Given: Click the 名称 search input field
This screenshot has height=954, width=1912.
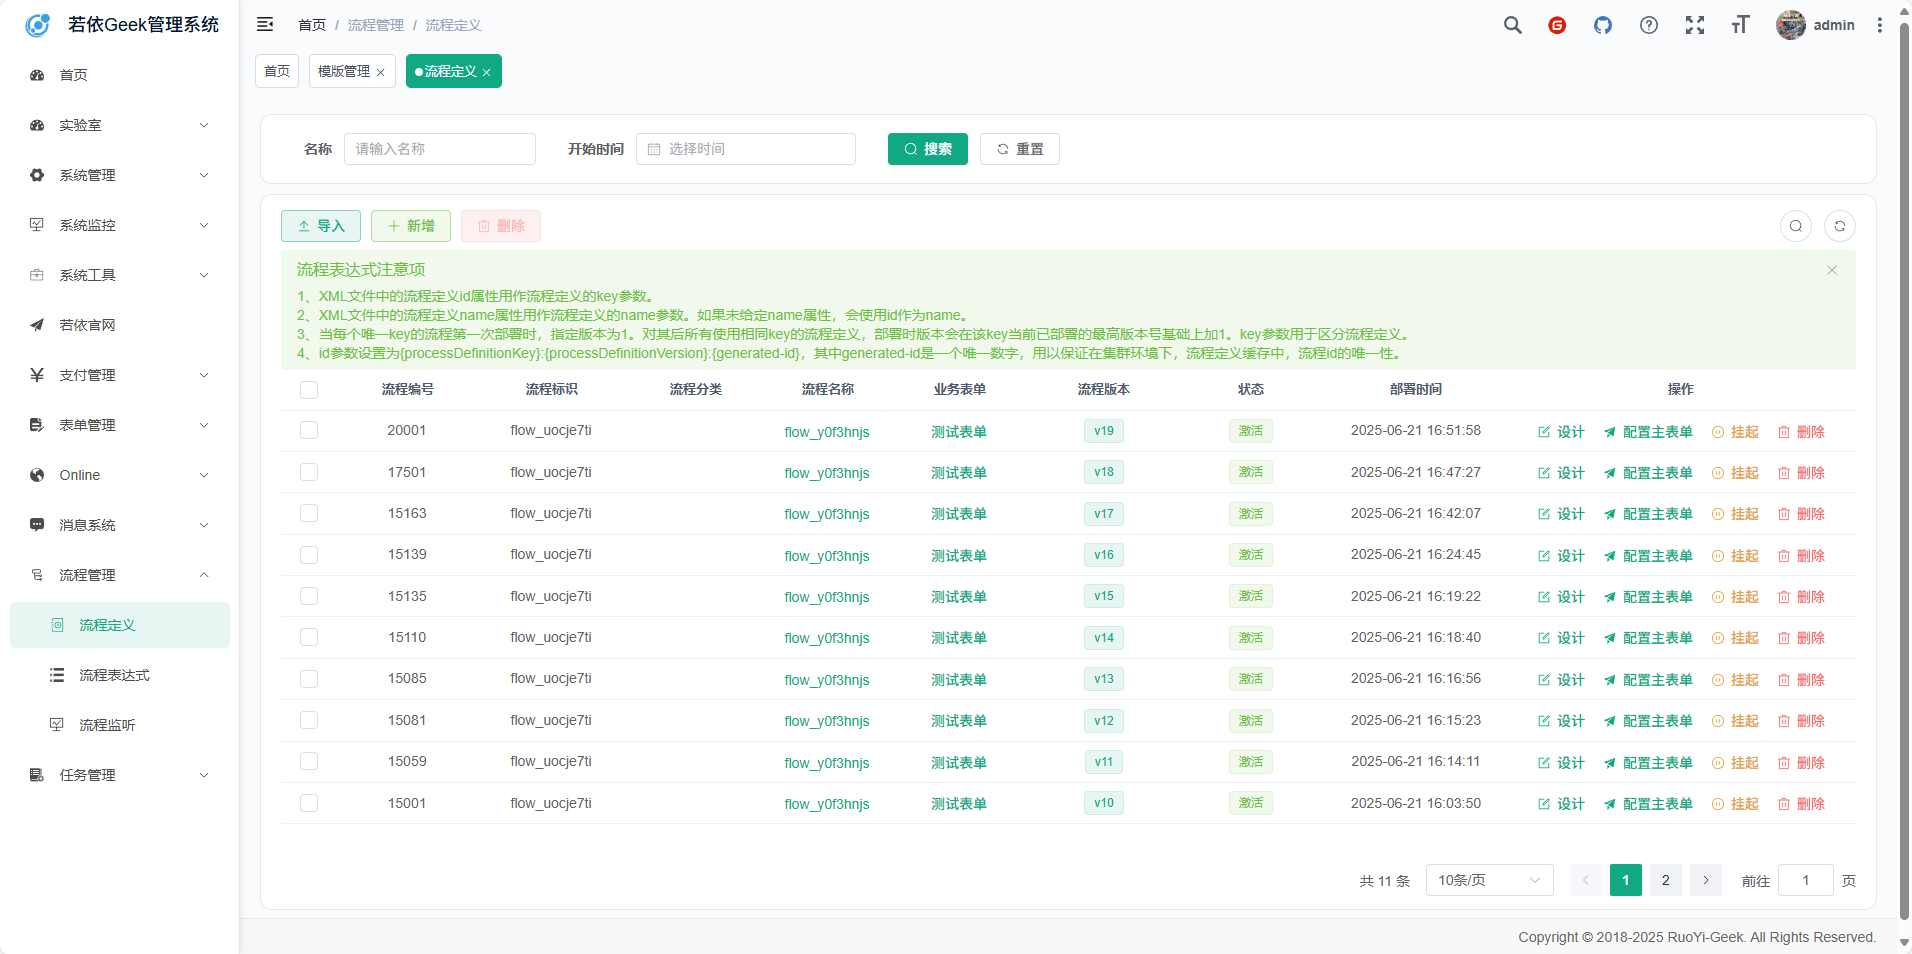Looking at the screenshot, I should 439,149.
